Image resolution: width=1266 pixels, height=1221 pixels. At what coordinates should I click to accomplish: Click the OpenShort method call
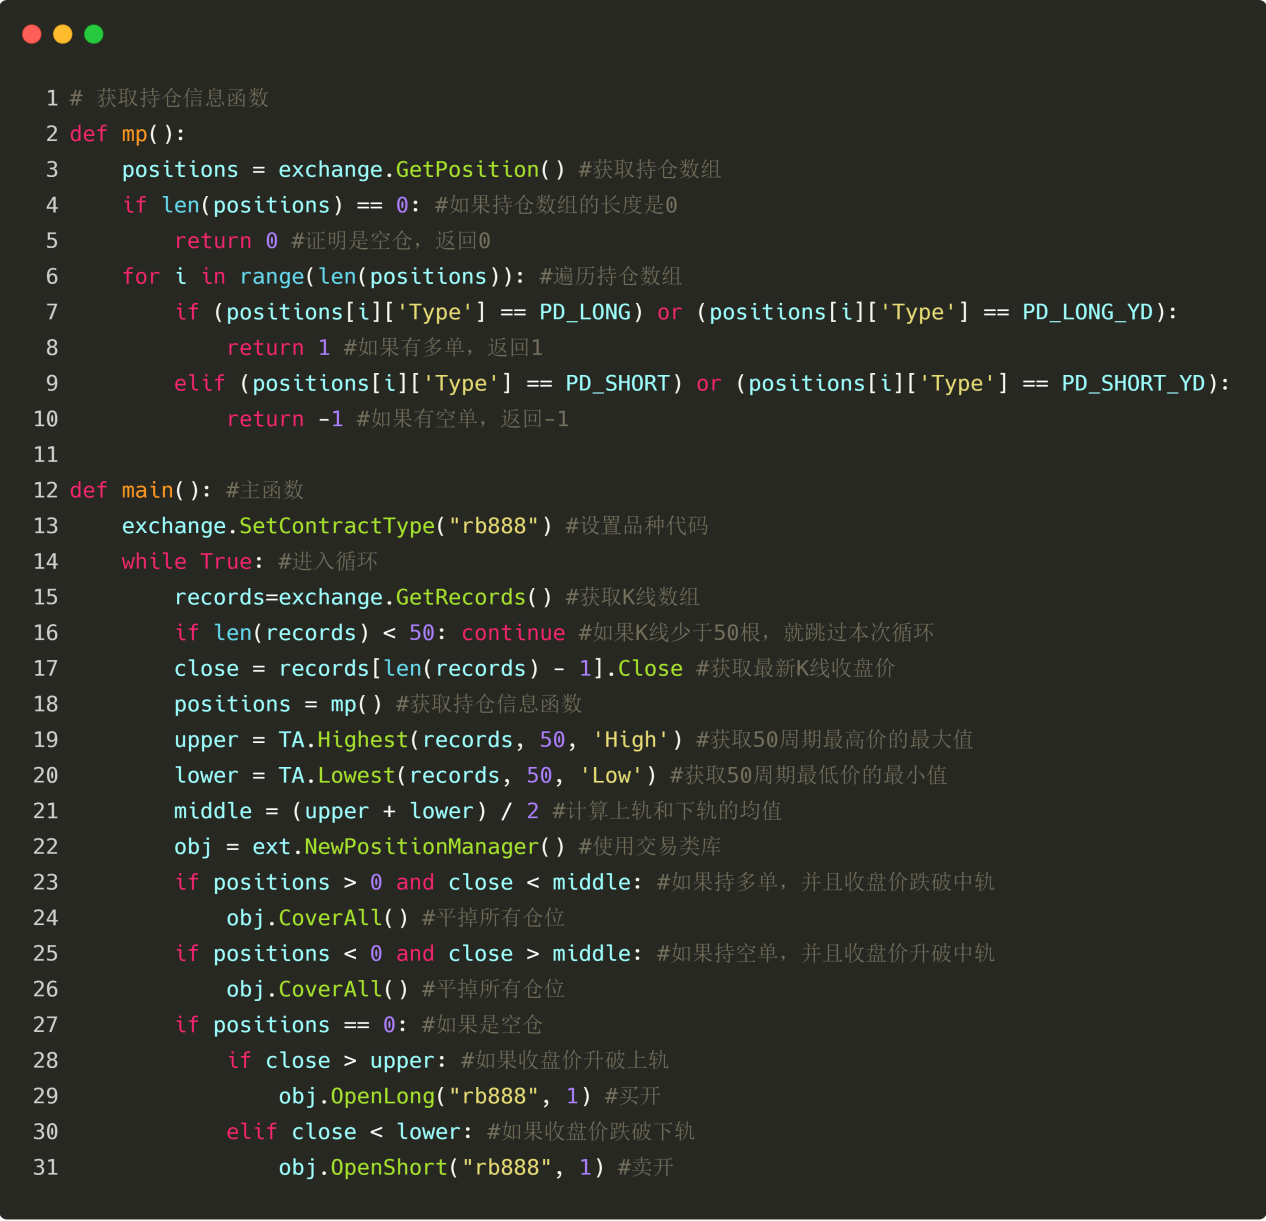tap(389, 1167)
